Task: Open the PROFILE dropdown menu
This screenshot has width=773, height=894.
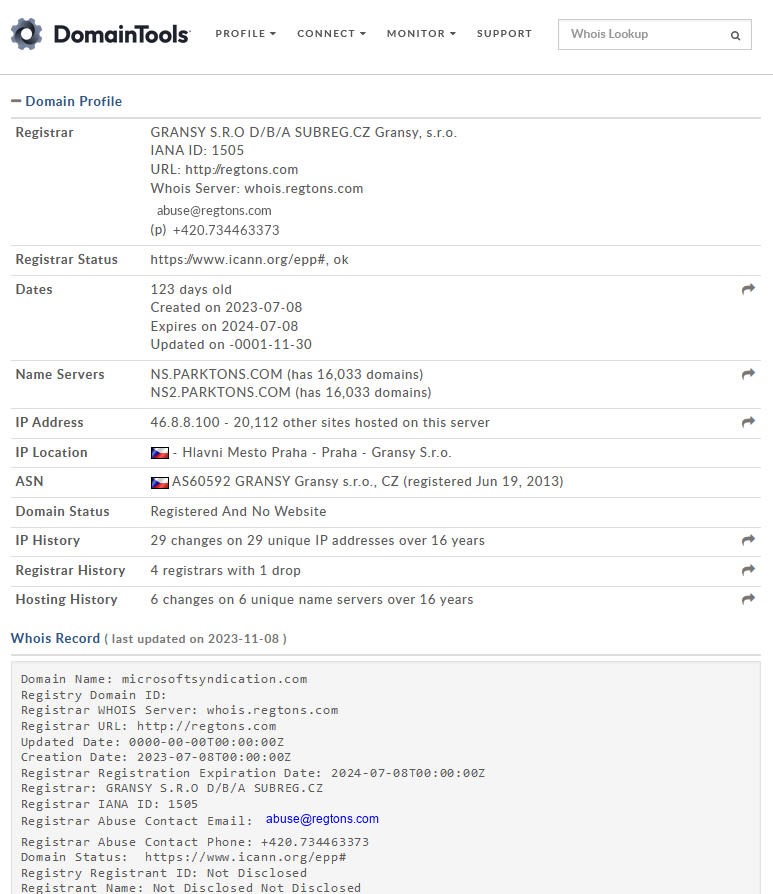Action: click(x=245, y=34)
